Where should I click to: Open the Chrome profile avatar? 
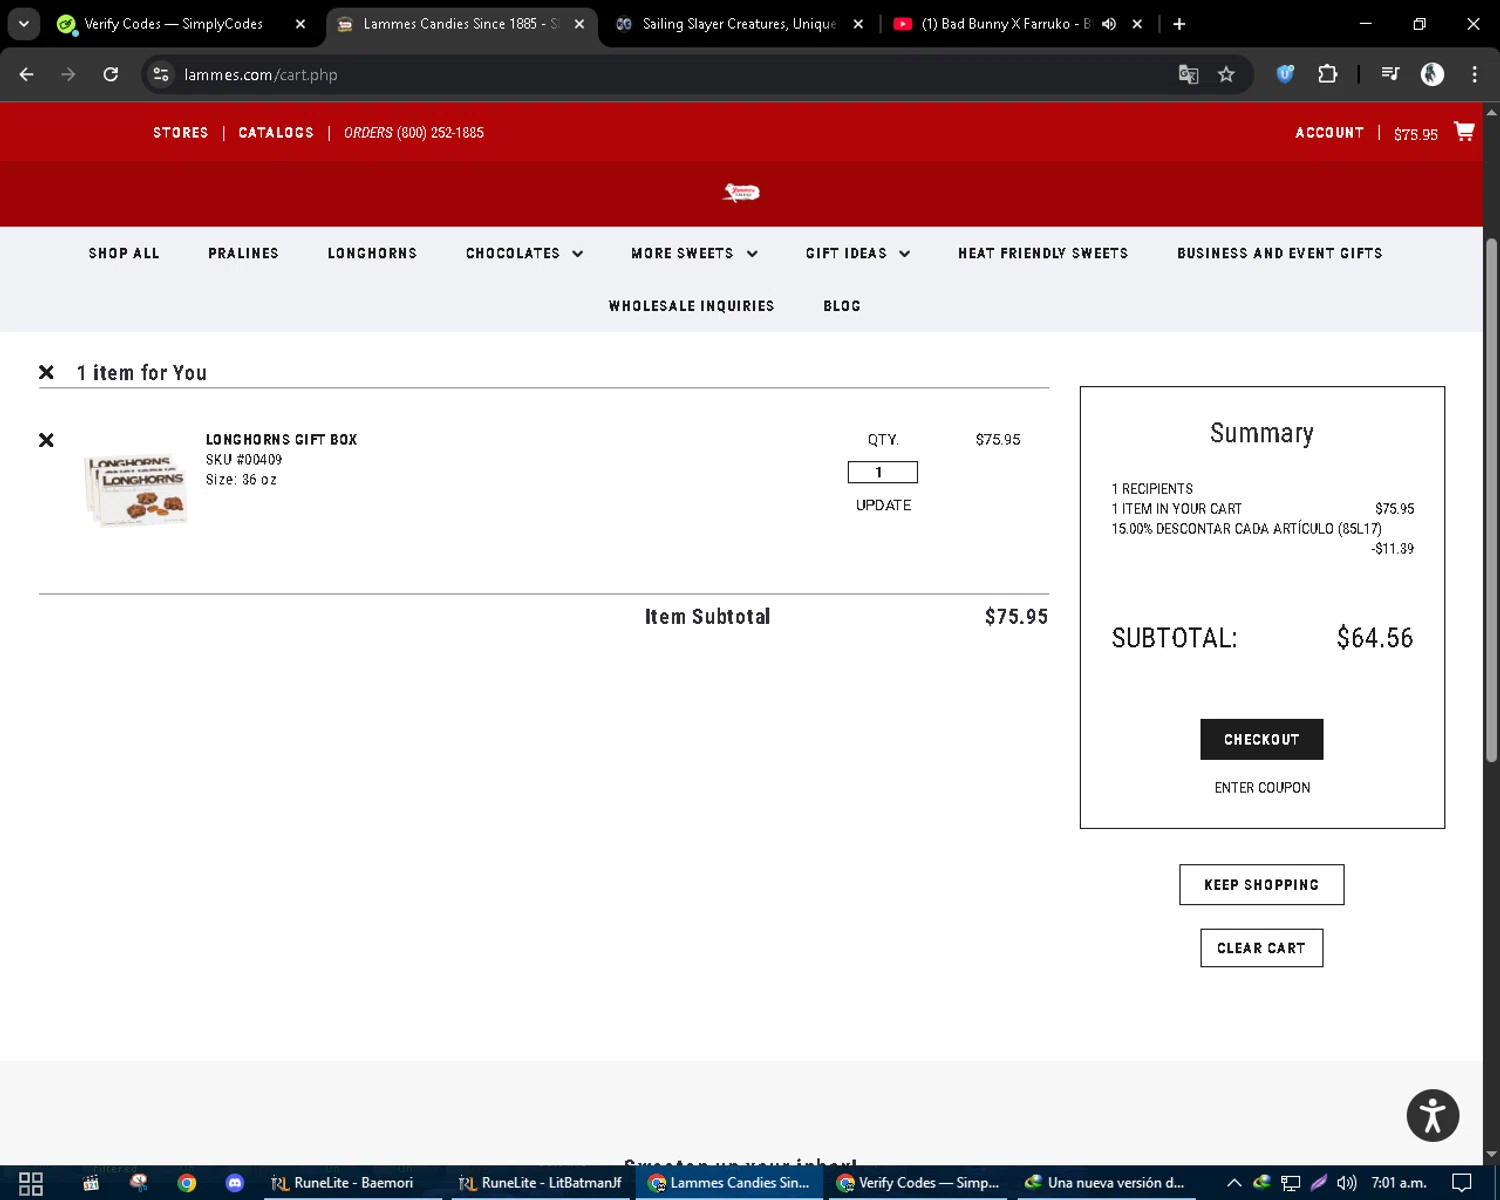point(1432,74)
